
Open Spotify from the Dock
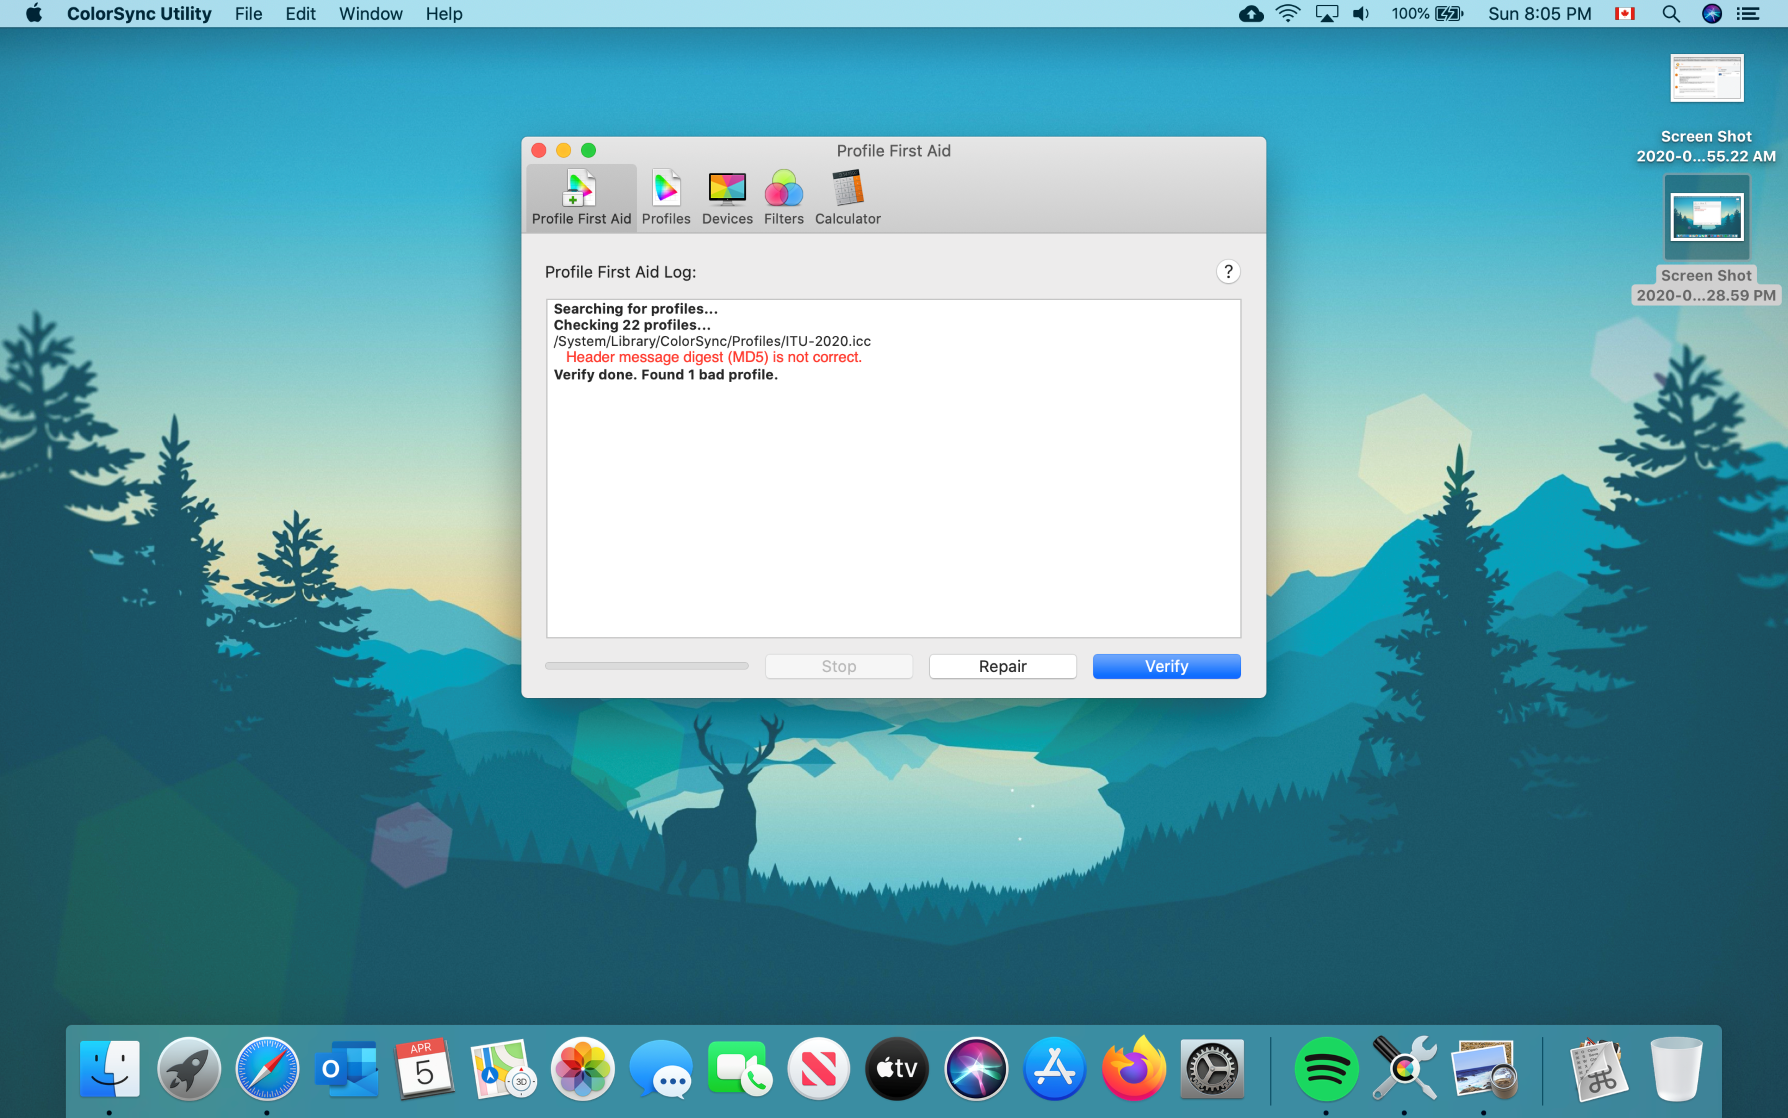pyautogui.click(x=1326, y=1069)
